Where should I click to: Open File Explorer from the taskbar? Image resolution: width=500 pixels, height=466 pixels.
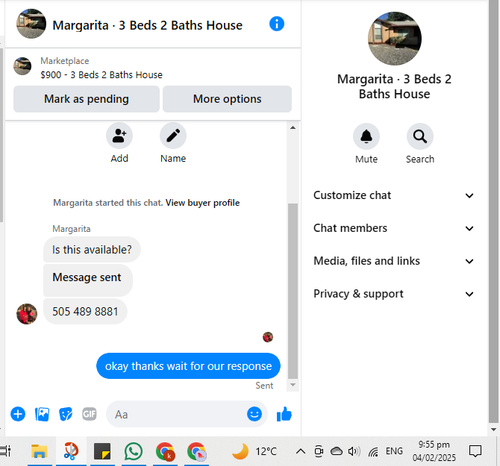coord(39,451)
